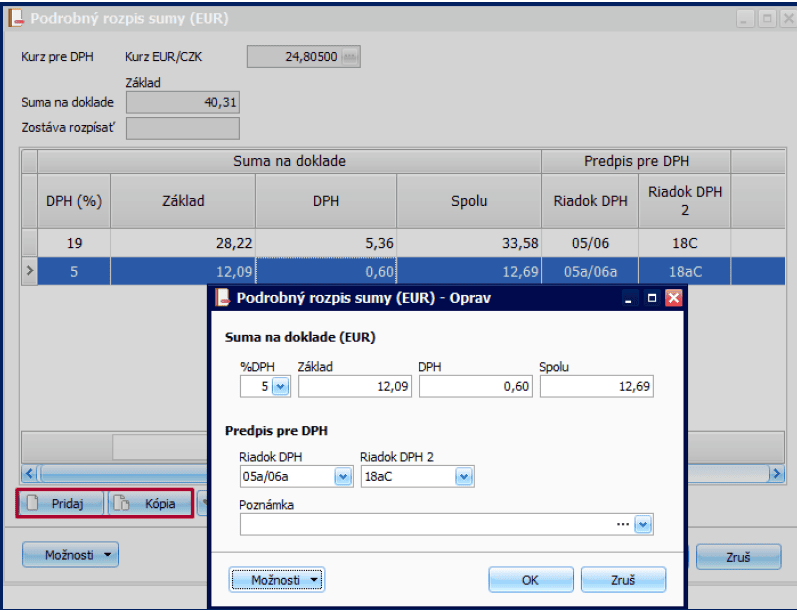Click the Suma na doklade field showing 40,31

pos(183,103)
